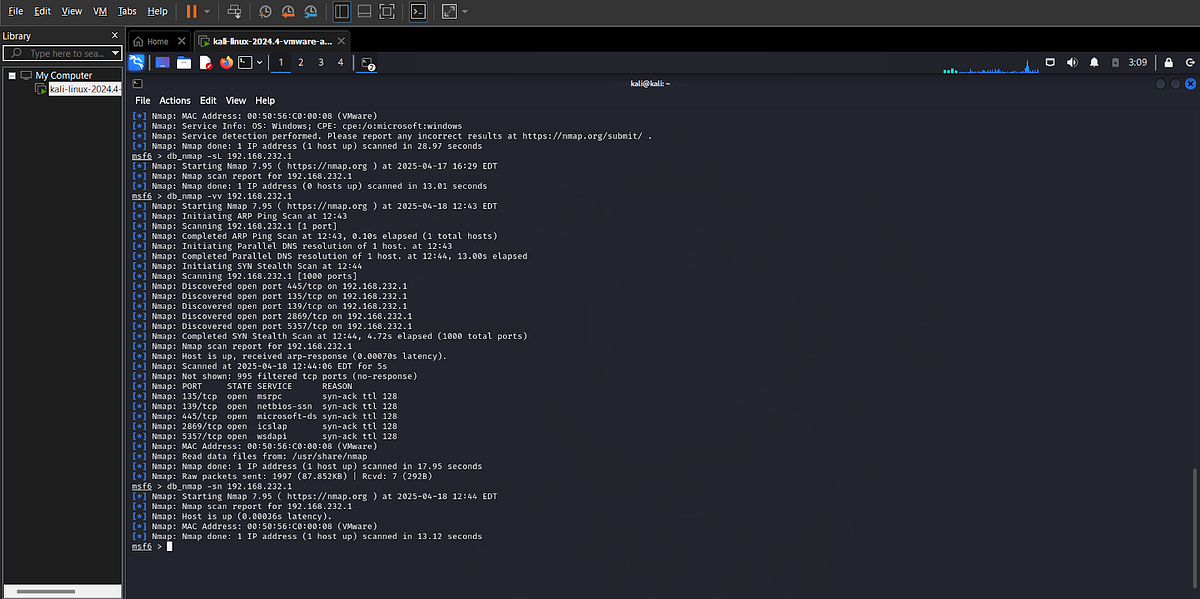Toggle the console view mode

418,11
